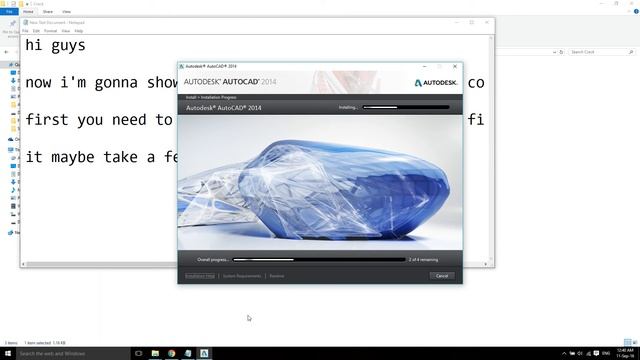
Task: Open AutoCAD installer from the taskbar
Action: click(x=204, y=353)
